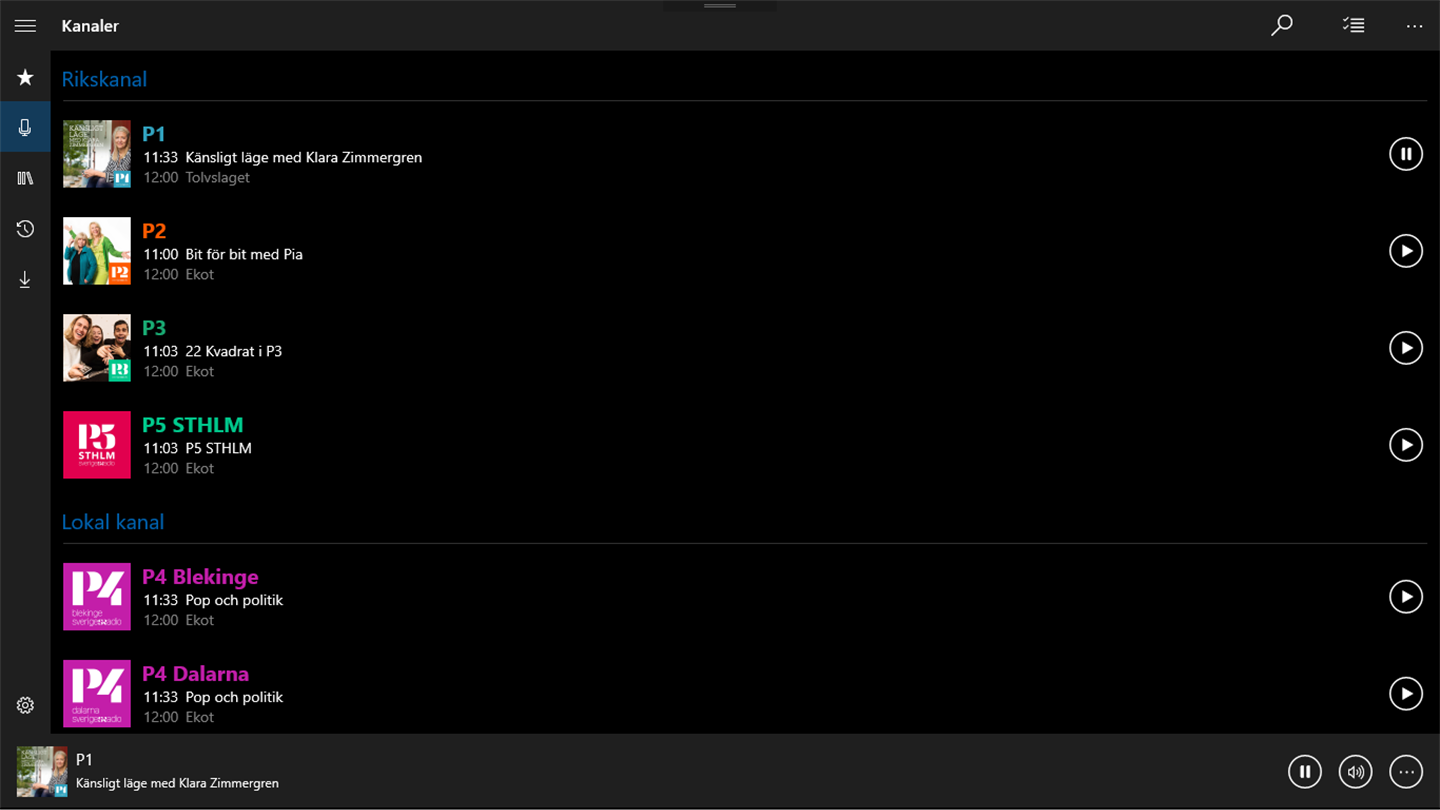The image size is (1440, 810).
Task: Play the P4 Blekinge channel
Action: [1406, 597]
